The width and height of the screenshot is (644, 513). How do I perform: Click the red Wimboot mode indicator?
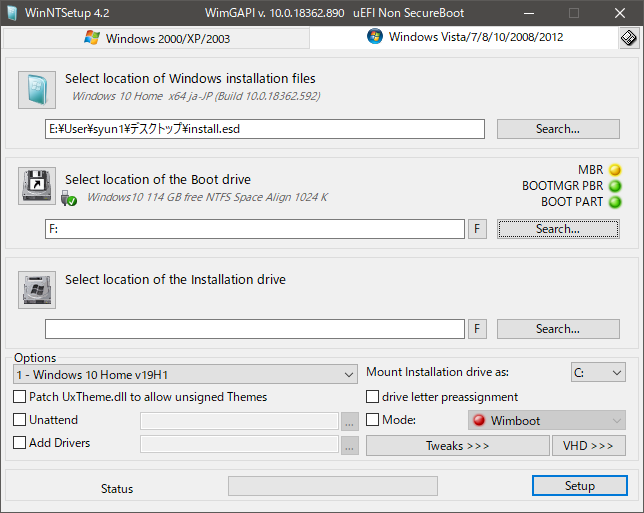click(478, 420)
